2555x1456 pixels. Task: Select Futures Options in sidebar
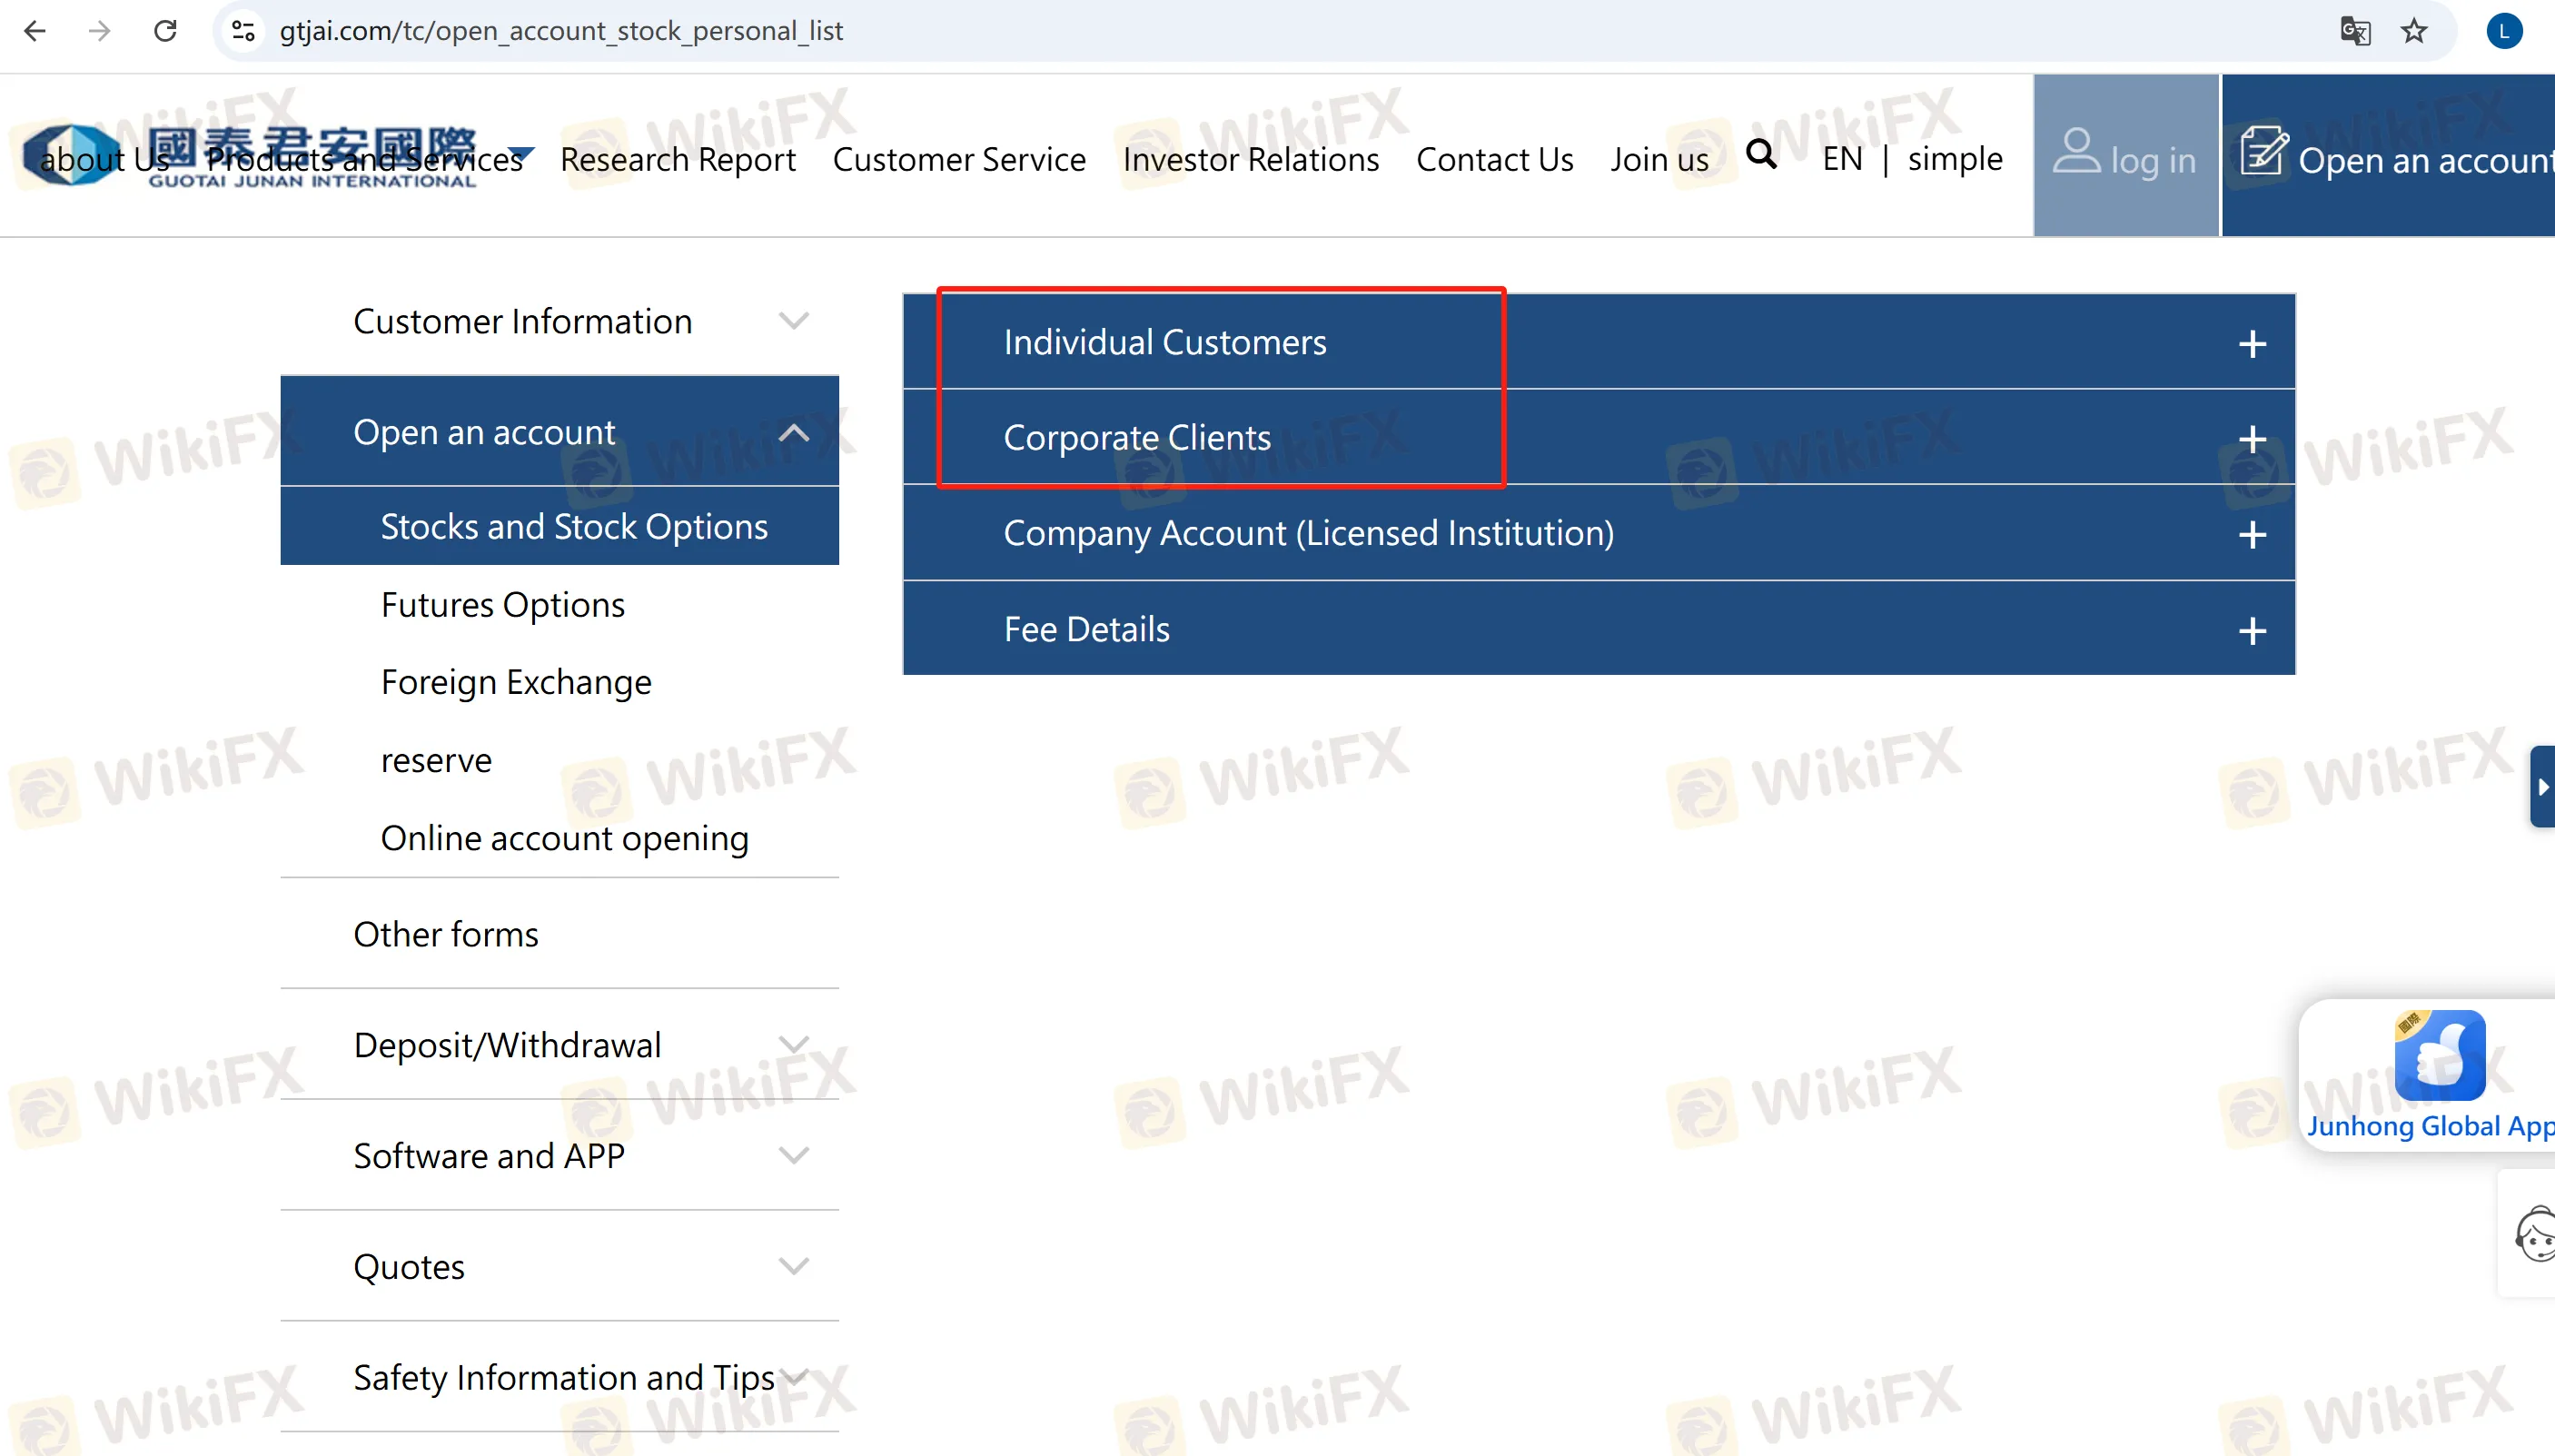[502, 605]
